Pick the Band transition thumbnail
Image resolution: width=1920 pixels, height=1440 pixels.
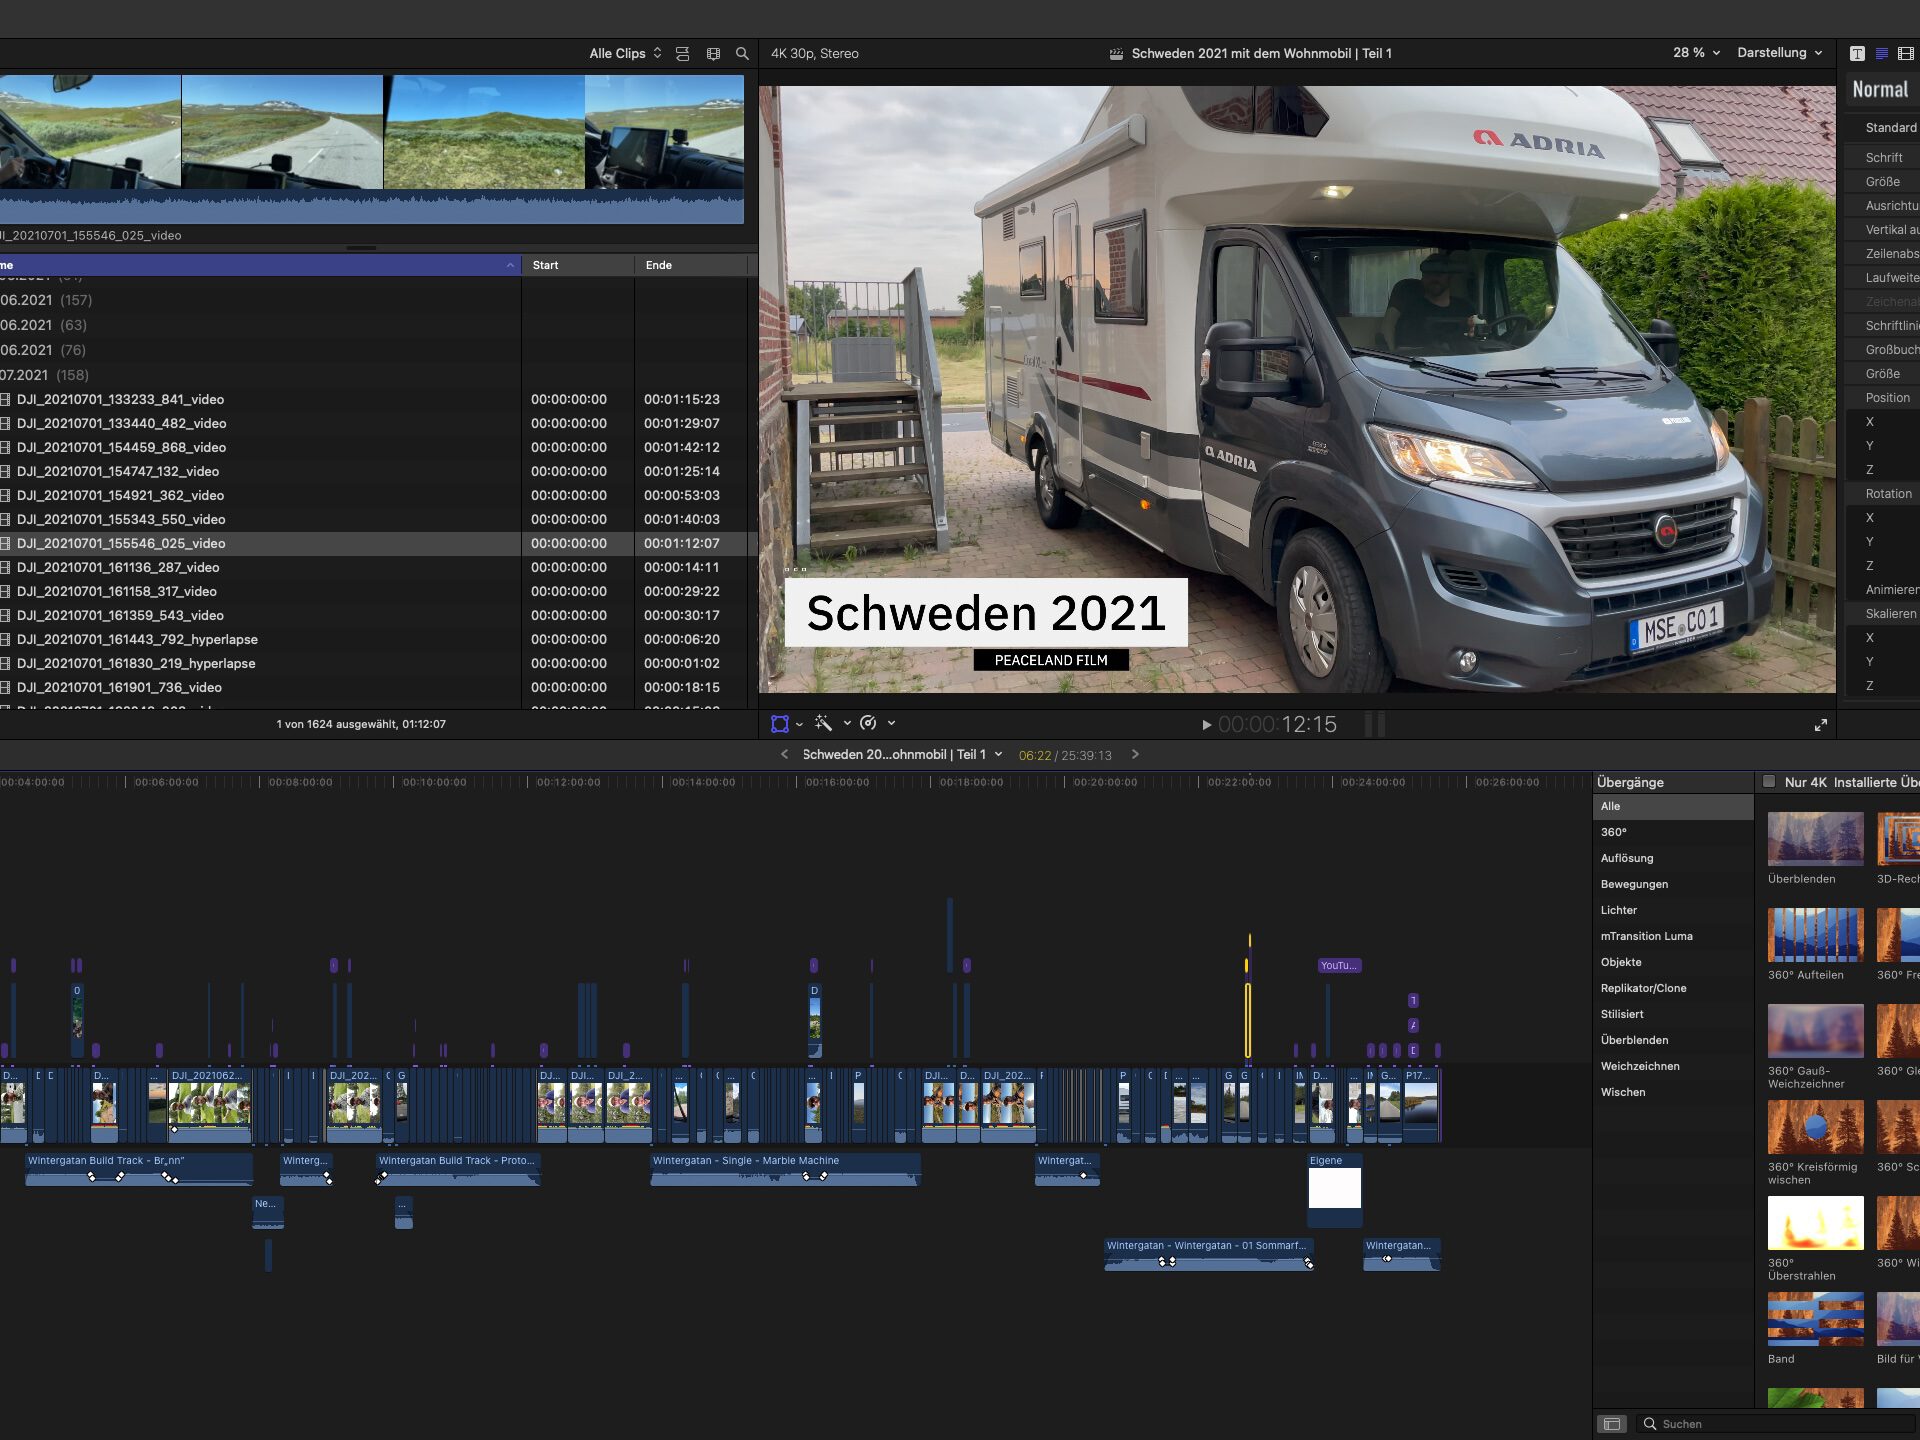tap(1815, 1318)
